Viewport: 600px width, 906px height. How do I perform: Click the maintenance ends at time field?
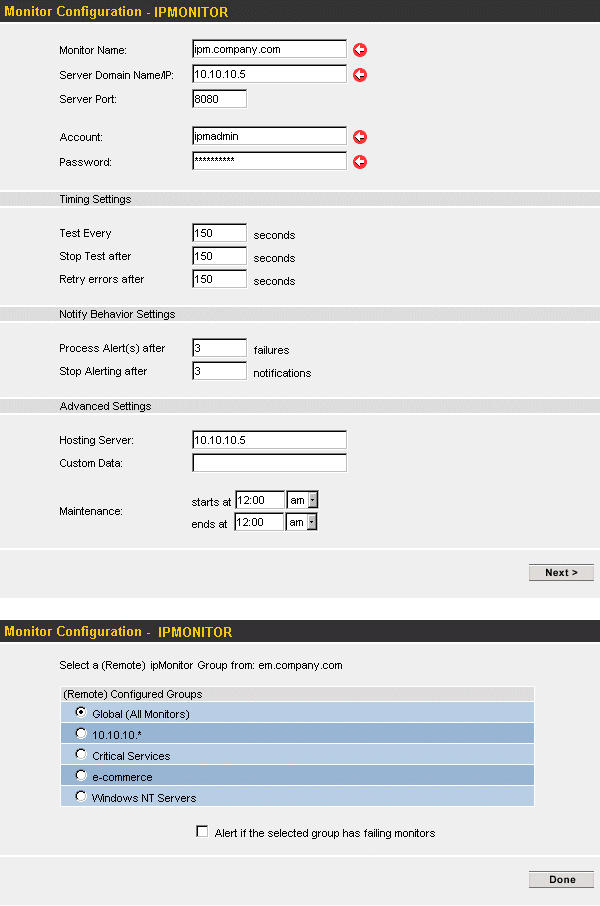(x=259, y=522)
